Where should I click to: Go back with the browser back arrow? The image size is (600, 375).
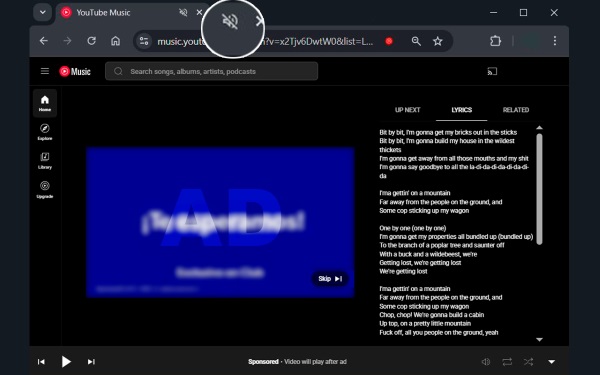[44, 41]
